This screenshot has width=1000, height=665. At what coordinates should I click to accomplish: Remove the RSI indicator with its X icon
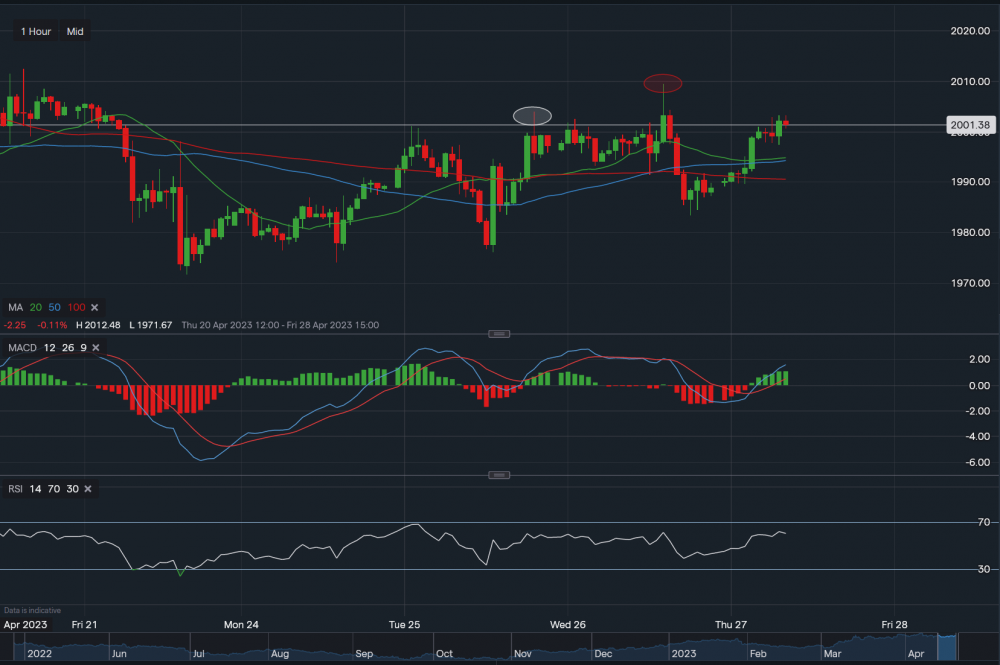pyautogui.click(x=87, y=489)
